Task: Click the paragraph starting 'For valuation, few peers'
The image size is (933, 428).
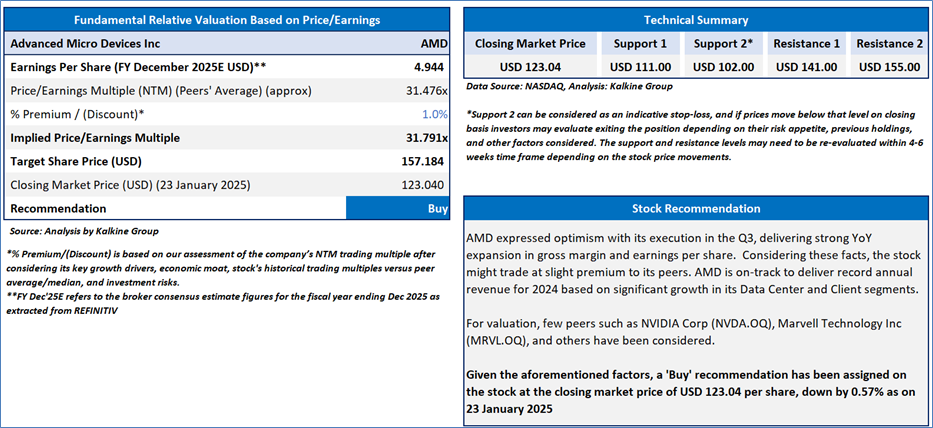Action: 684,333
